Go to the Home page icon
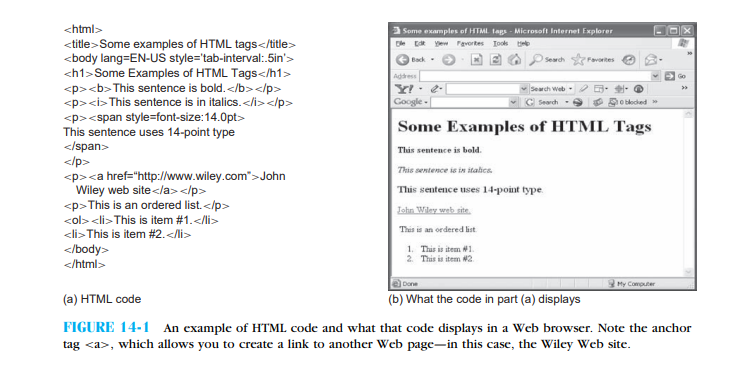This screenshot has height=366, width=736. (514, 60)
